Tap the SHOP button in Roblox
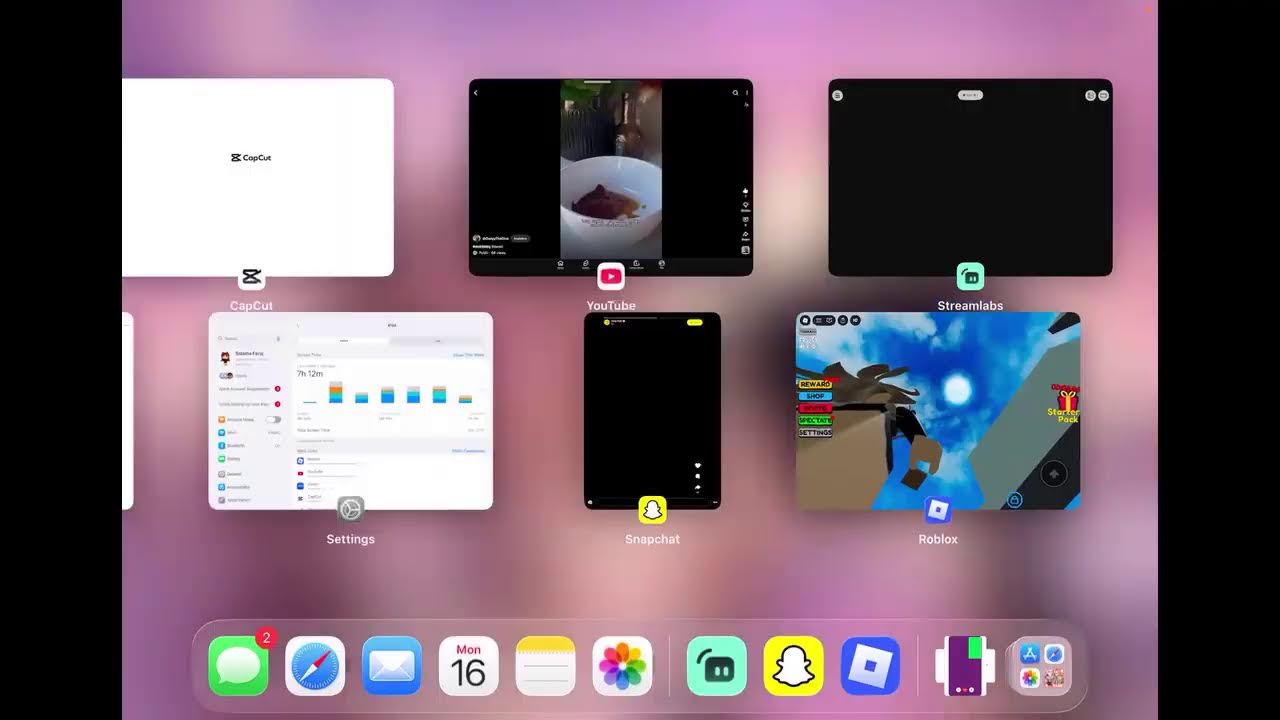The image size is (1280, 720). coord(815,396)
